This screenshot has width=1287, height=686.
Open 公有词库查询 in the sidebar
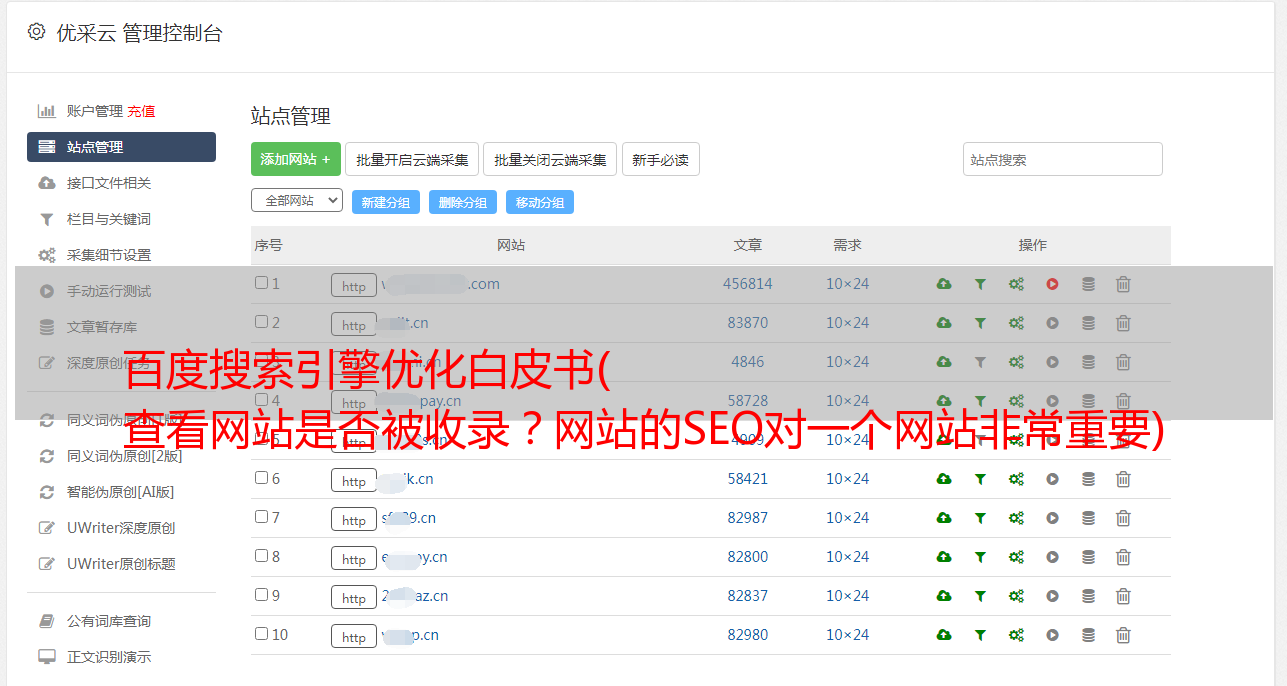(109, 621)
